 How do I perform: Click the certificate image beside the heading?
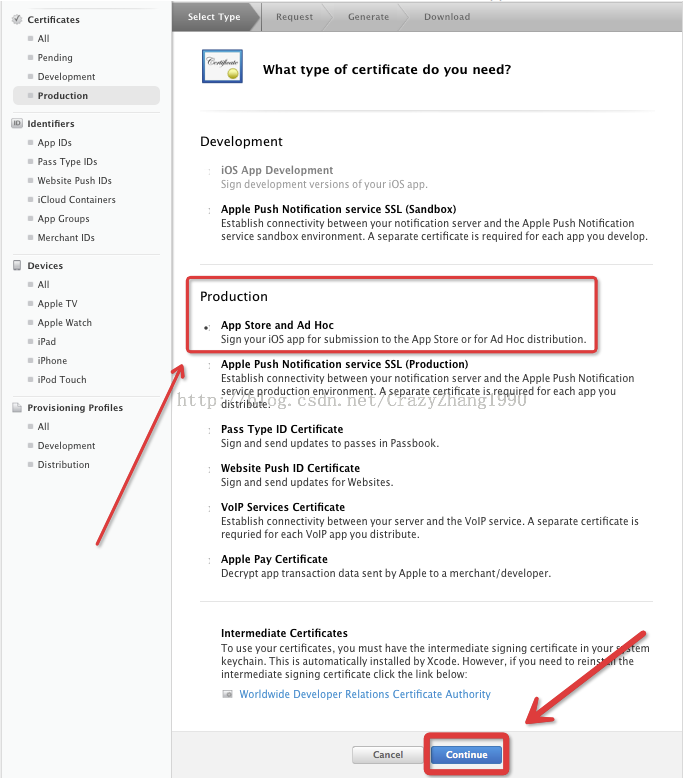click(x=222, y=66)
